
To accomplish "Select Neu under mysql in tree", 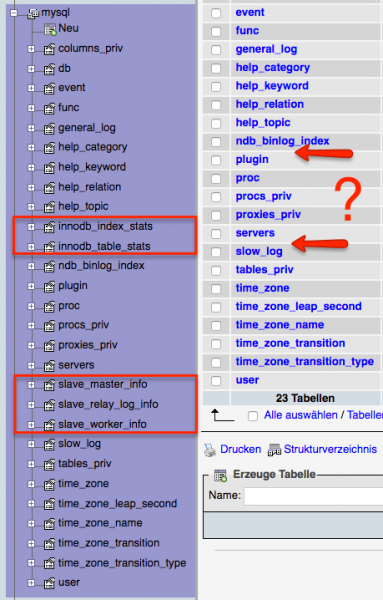I will [x=68, y=28].
